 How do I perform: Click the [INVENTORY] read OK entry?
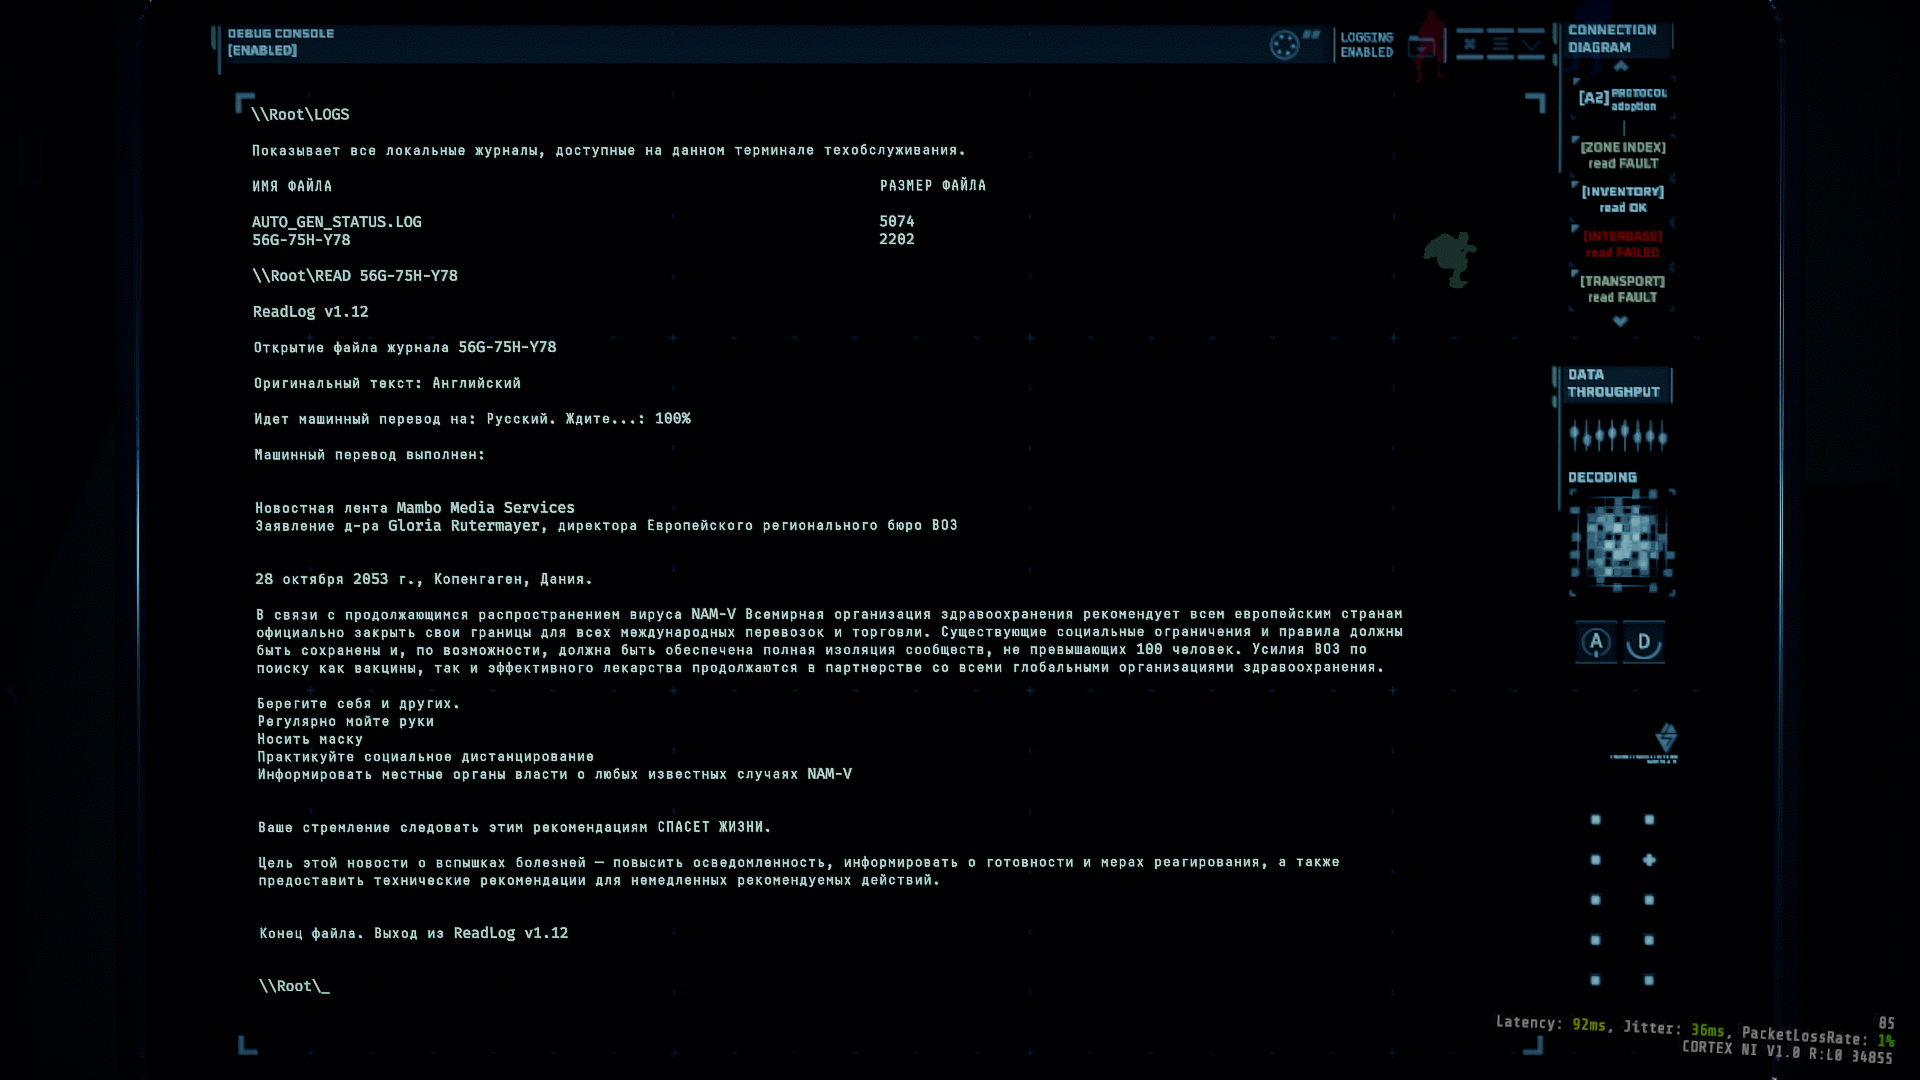(x=1622, y=199)
